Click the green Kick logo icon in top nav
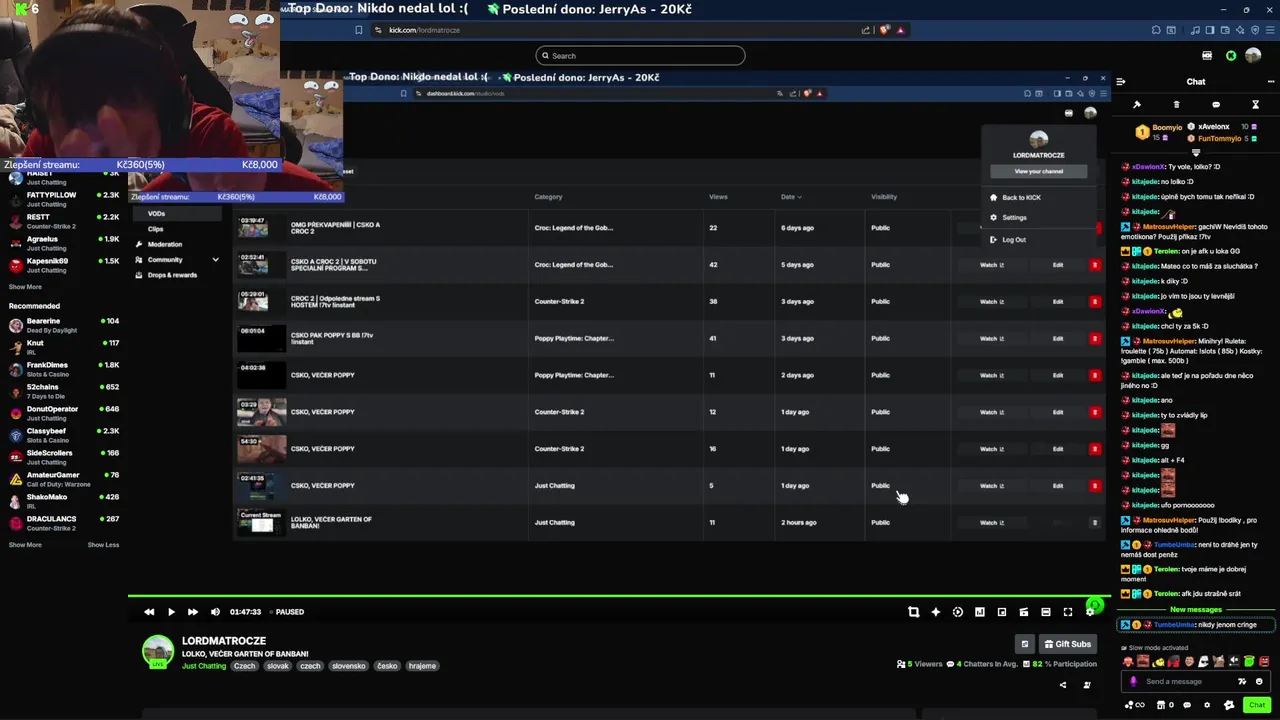 (1231, 56)
